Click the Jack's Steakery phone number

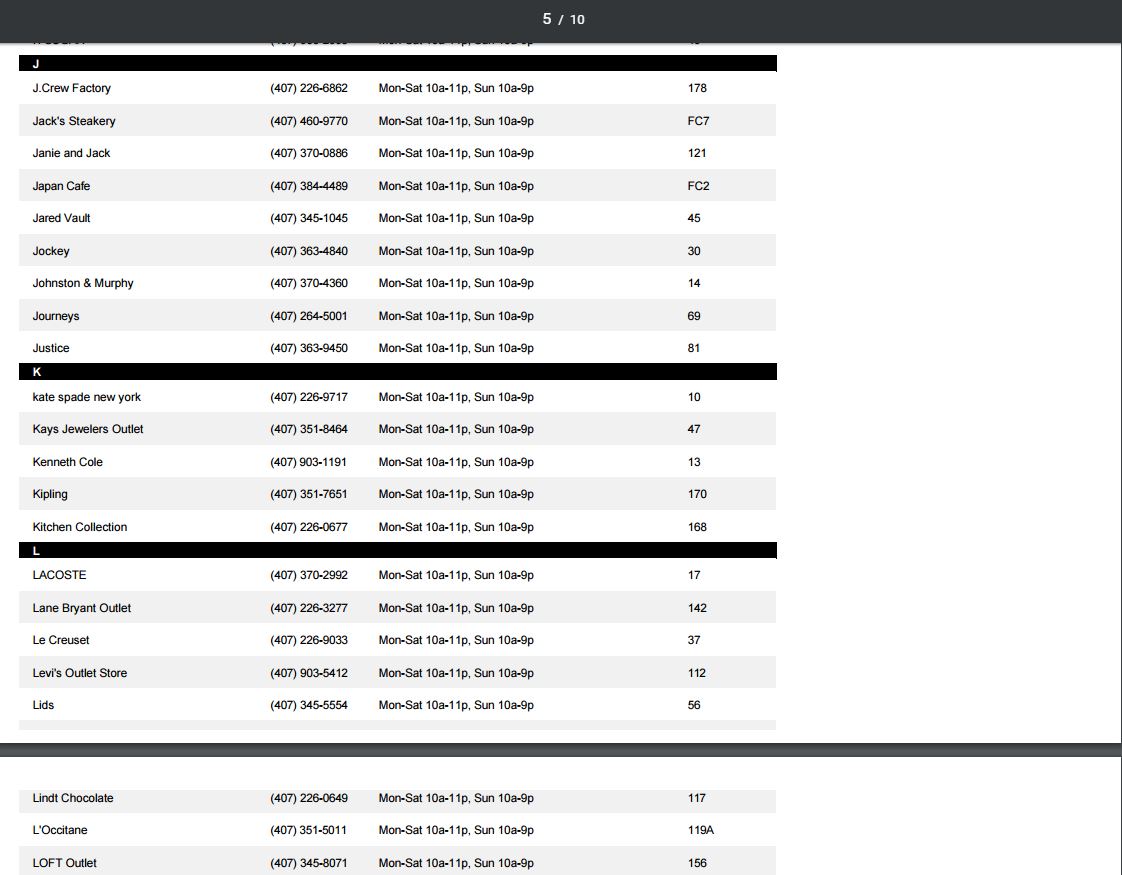[x=309, y=121]
